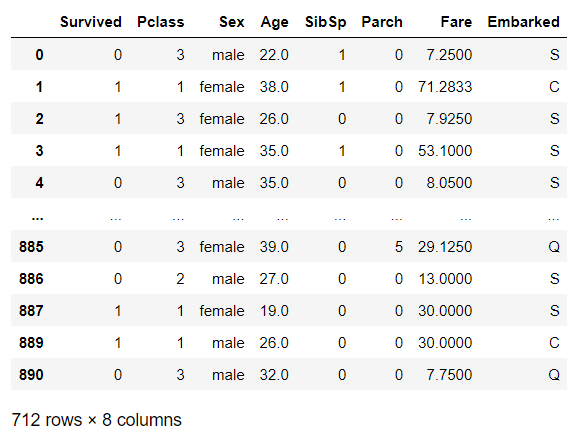Select row index 2
Viewport: 584px width, 436px height.
click(x=39, y=119)
